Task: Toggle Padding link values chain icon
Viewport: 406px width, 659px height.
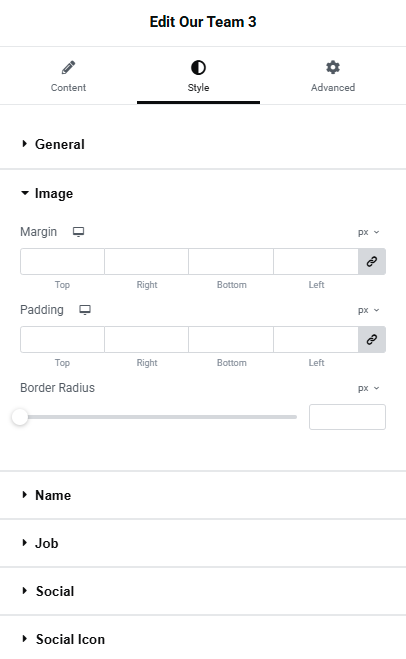Action: pos(372,340)
